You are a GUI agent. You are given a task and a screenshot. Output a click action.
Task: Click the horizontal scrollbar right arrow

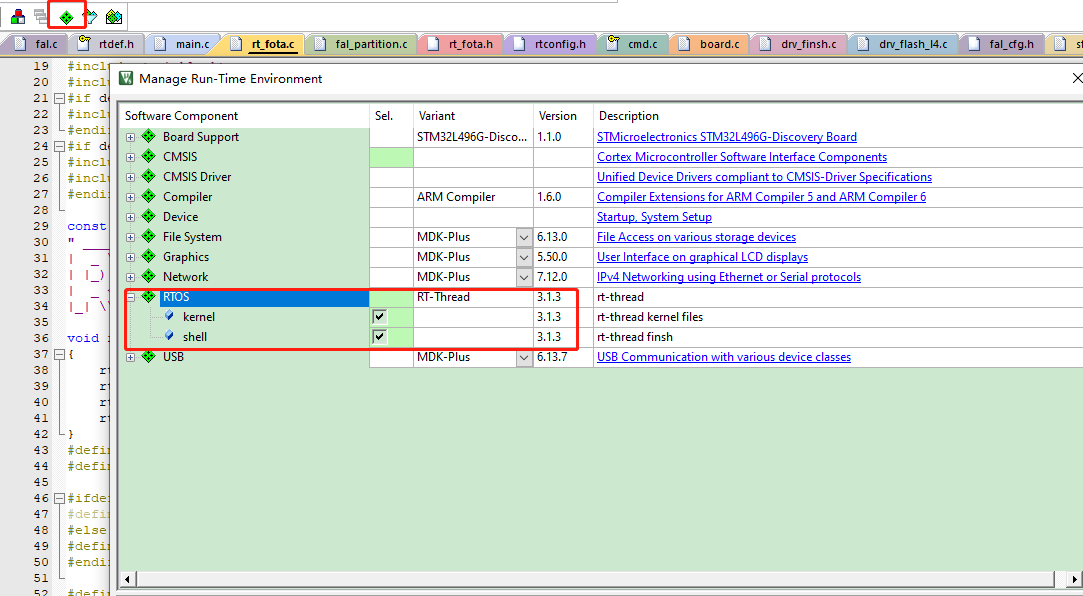tap(1074, 578)
